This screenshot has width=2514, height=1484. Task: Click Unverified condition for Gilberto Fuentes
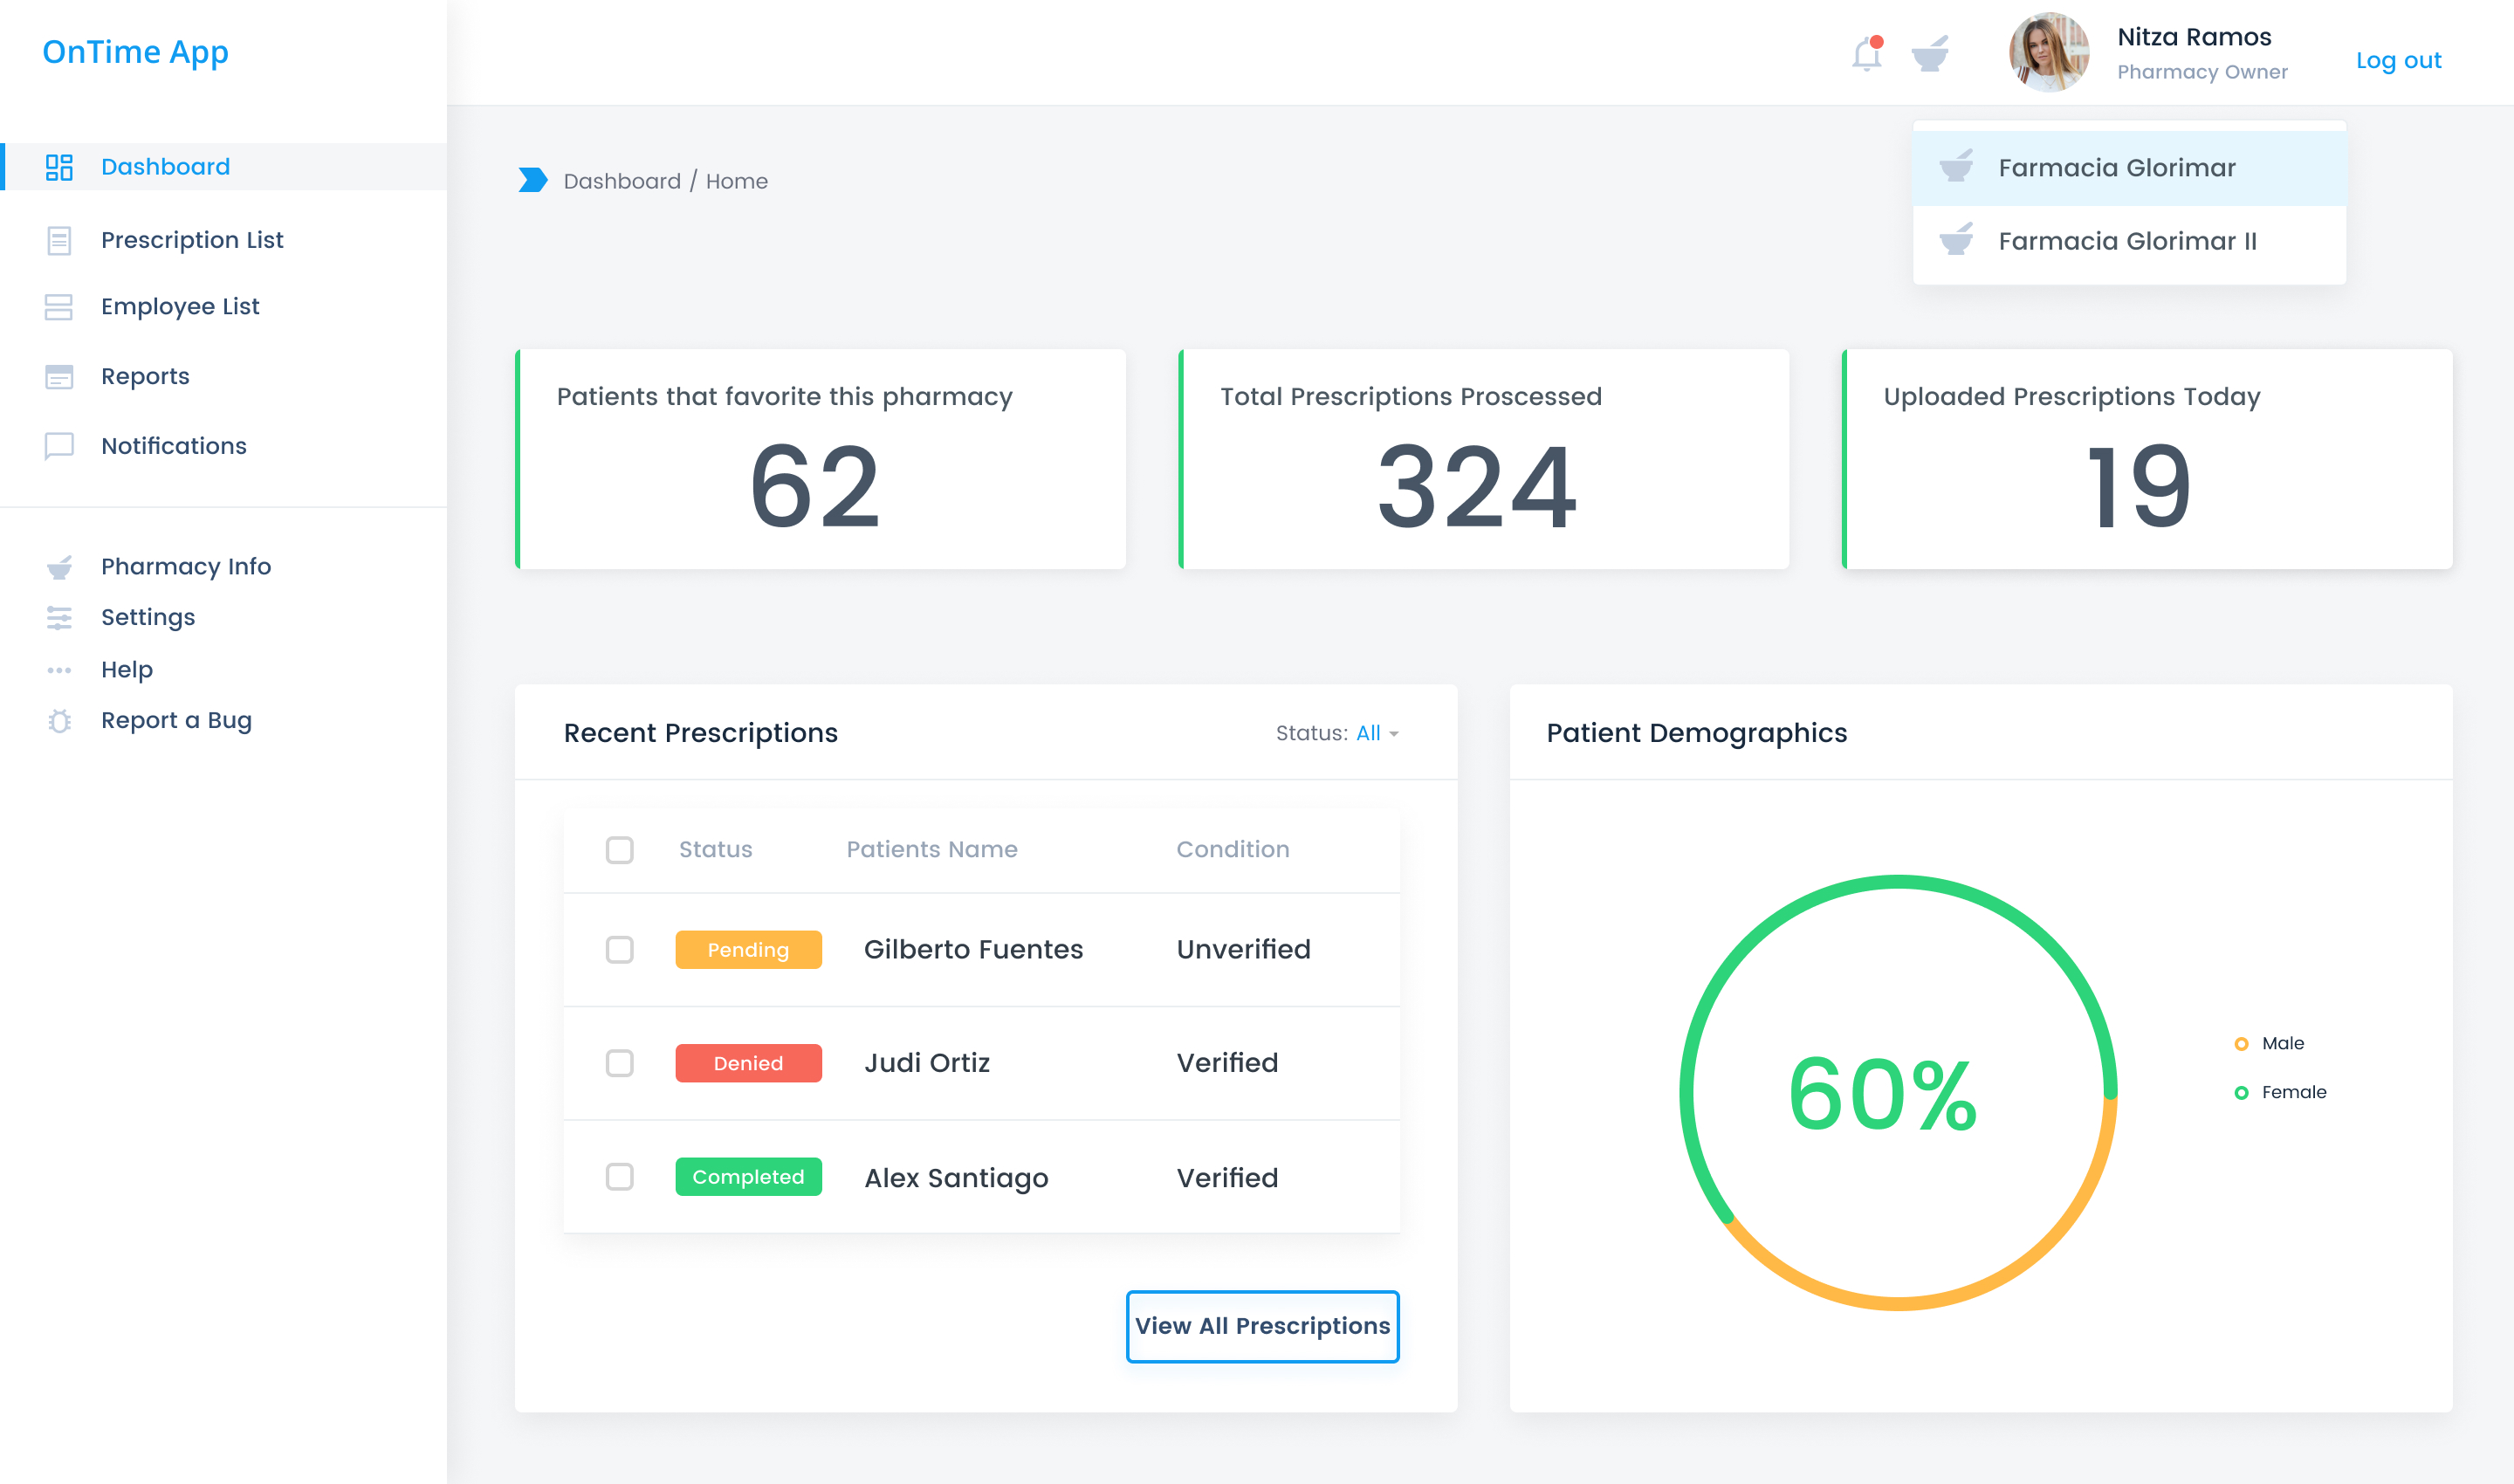1243,950
